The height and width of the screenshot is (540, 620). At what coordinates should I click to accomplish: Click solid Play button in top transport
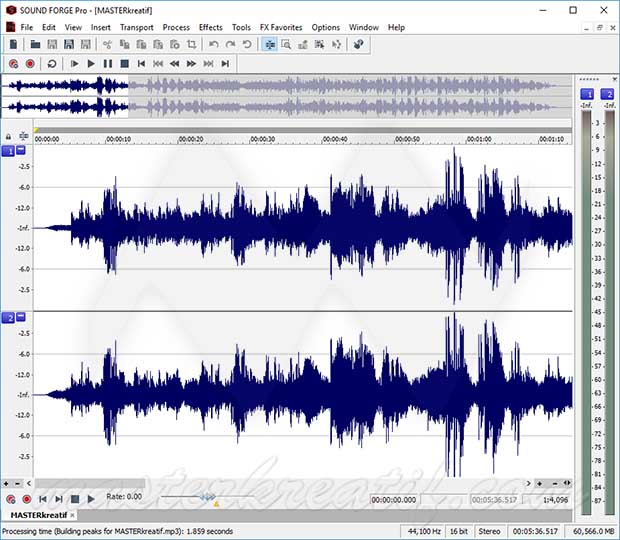click(91, 64)
